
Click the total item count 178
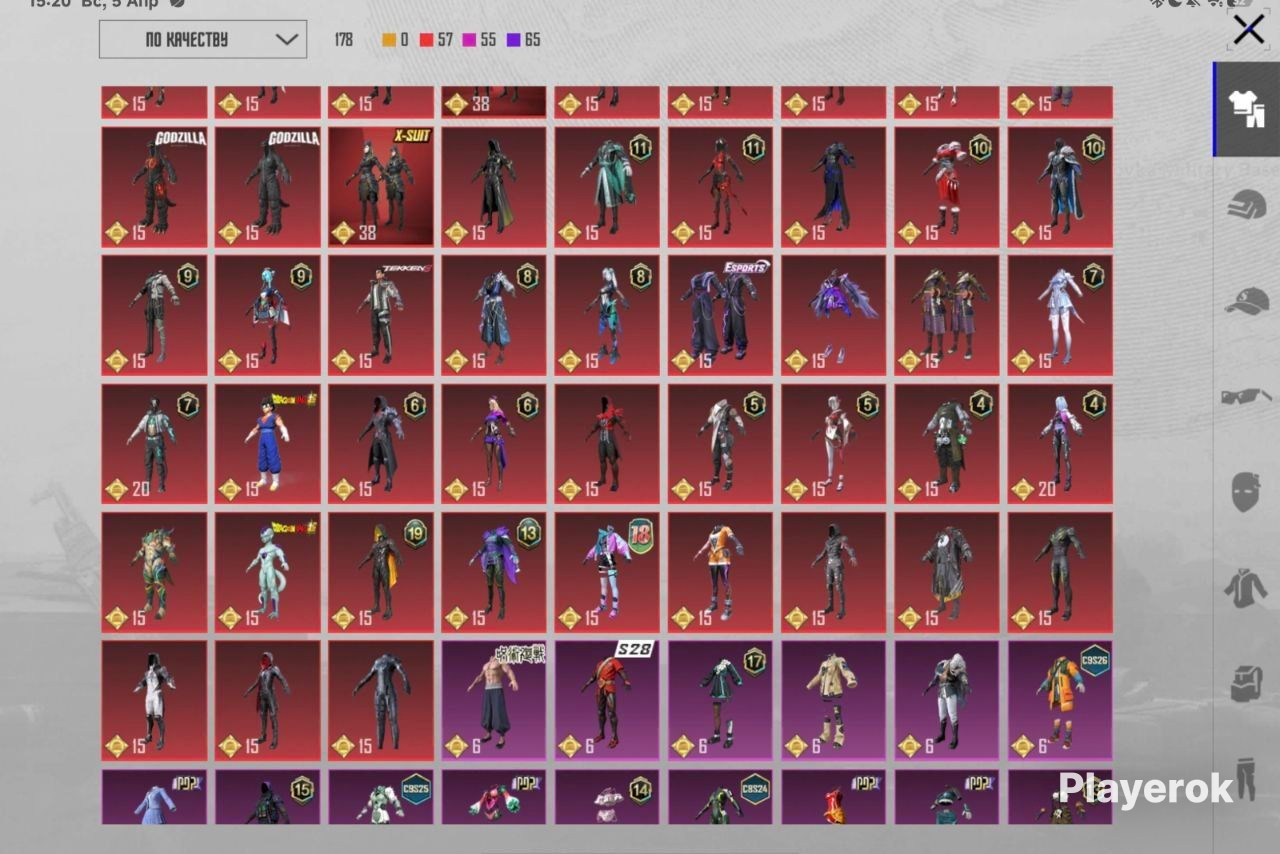(x=344, y=40)
